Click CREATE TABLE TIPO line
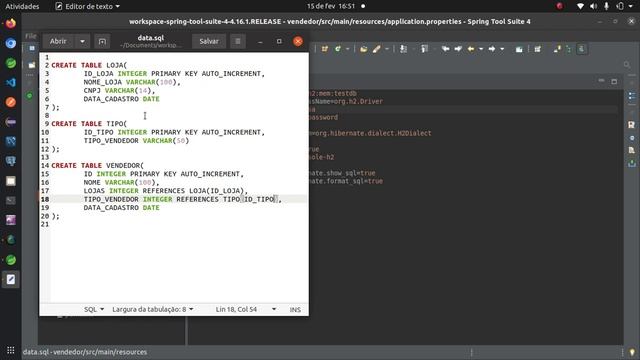 click(89, 124)
